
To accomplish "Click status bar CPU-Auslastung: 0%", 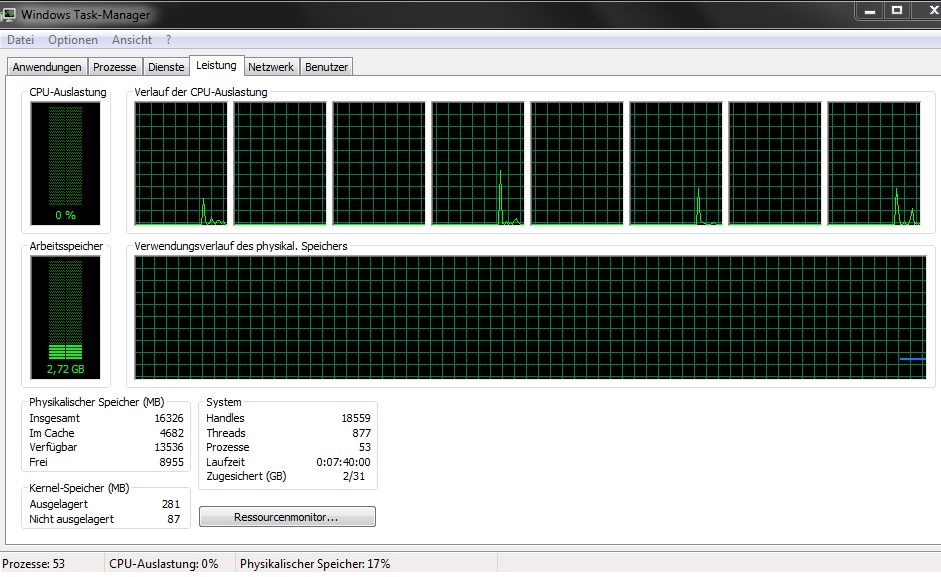I will tap(164, 564).
